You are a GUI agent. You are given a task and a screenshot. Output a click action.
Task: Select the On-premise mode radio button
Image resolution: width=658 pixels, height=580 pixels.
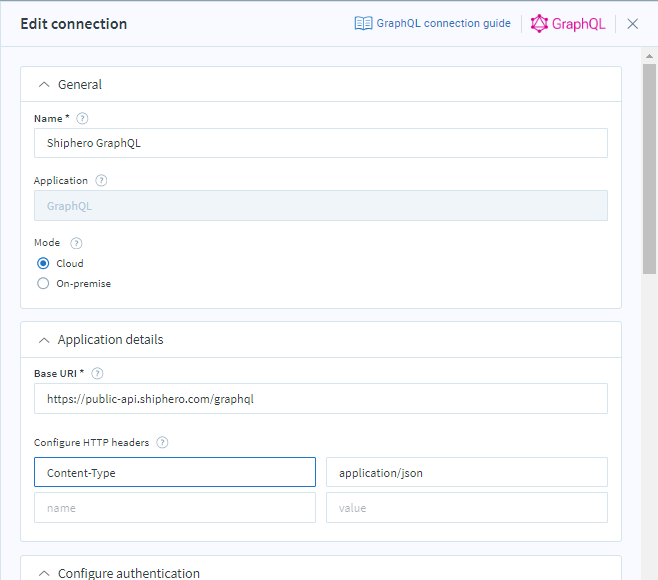[43, 284]
